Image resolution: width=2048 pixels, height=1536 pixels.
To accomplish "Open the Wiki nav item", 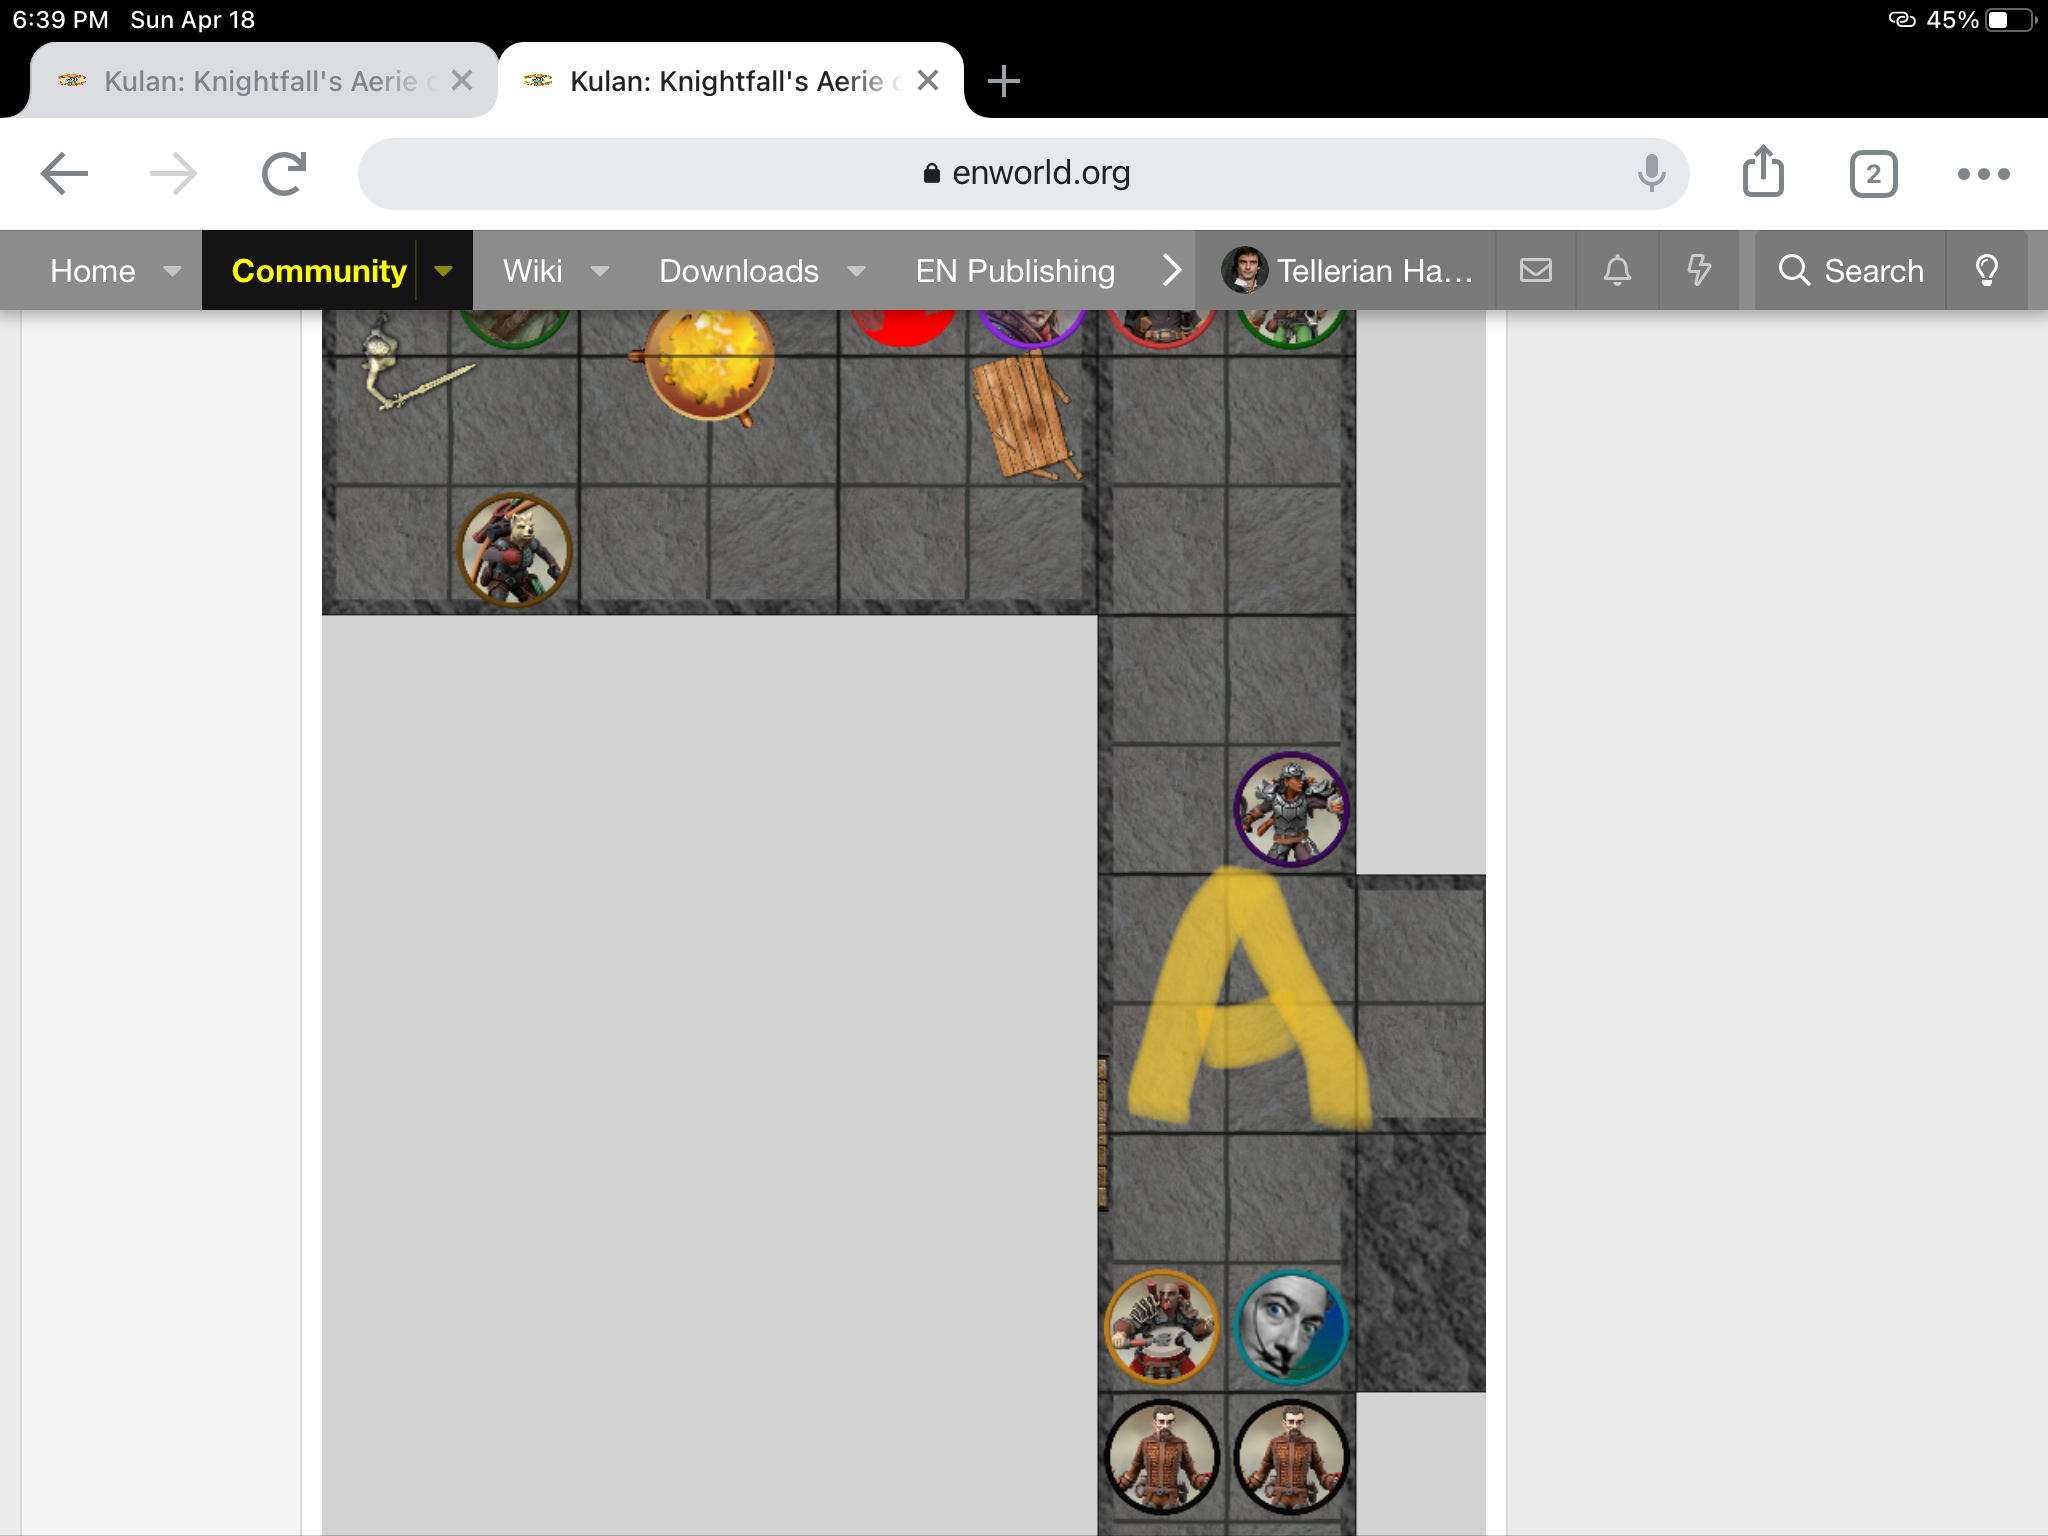I will point(532,271).
